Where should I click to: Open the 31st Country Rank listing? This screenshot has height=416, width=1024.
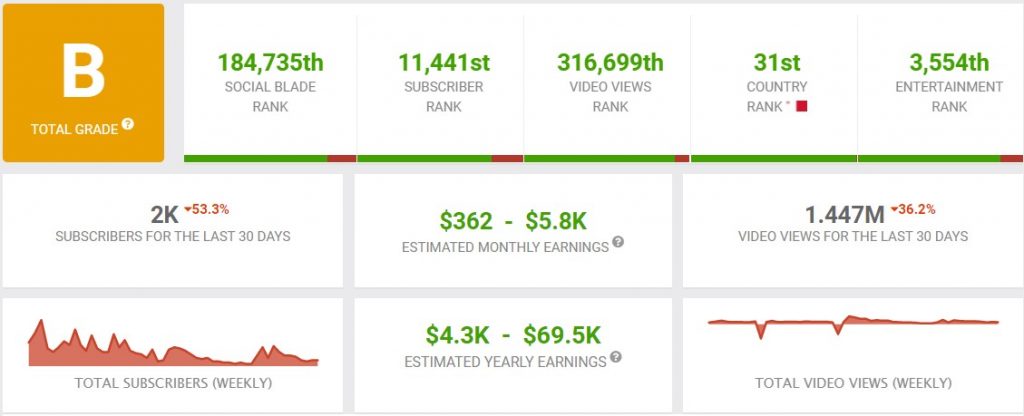click(776, 63)
